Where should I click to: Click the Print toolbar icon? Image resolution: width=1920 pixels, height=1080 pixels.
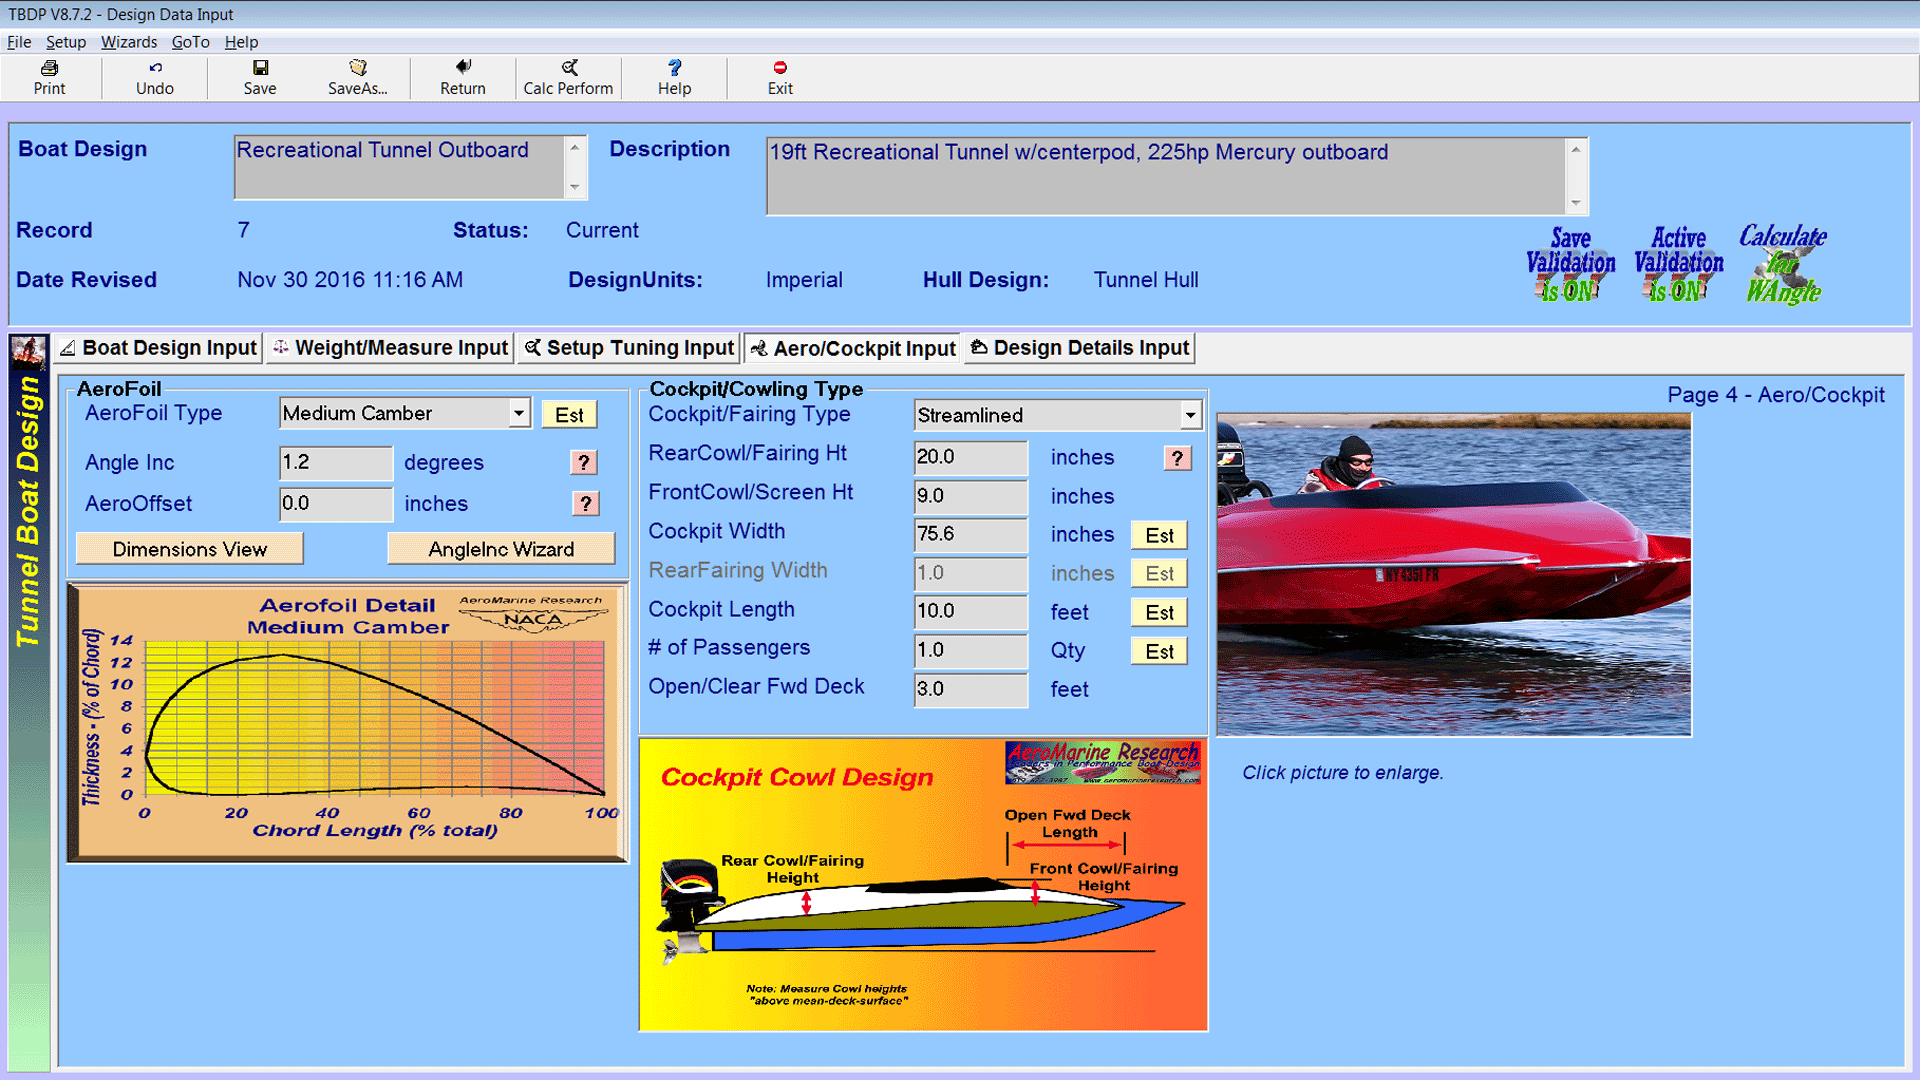48,77
